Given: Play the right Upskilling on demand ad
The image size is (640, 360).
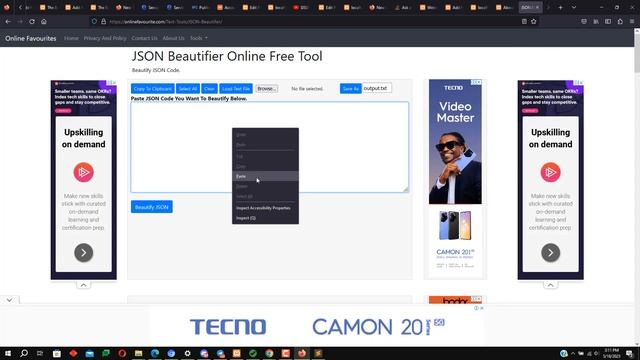Looking at the screenshot, I should pos(551,172).
